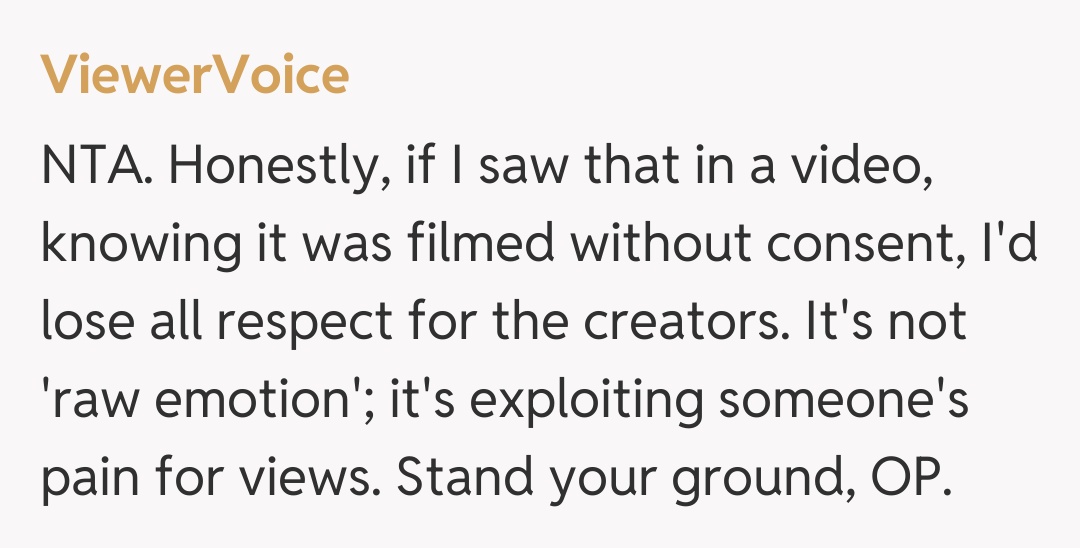Open the ViewerVoice user profile
The image size is (1080, 548).
tap(195, 76)
